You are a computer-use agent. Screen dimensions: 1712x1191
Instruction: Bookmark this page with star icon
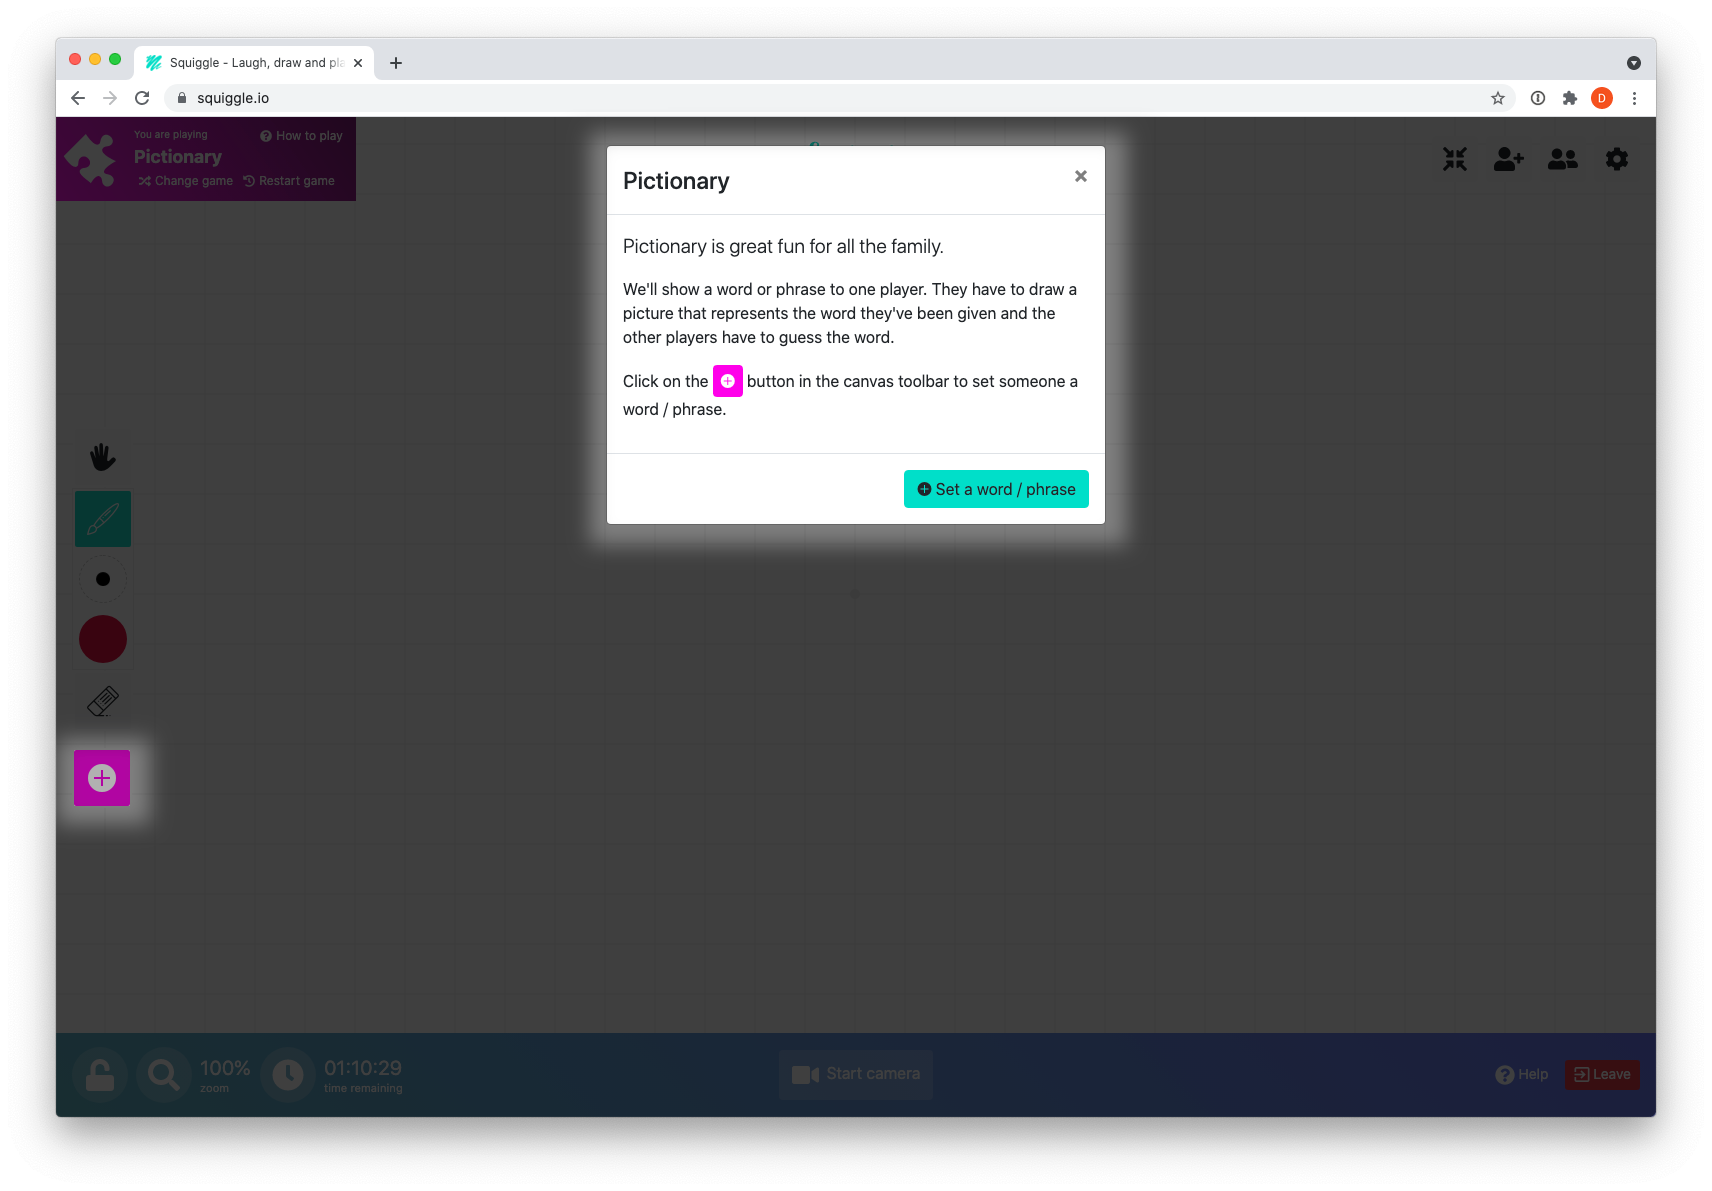1498,98
